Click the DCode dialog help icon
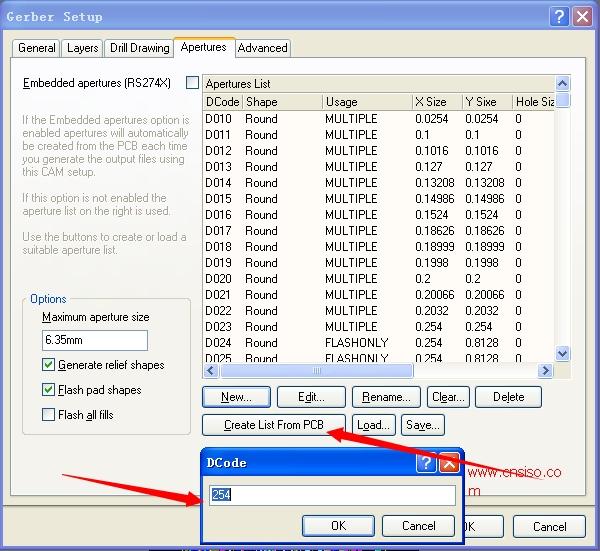Viewport: 600px width, 551px height. click(426, 463)
